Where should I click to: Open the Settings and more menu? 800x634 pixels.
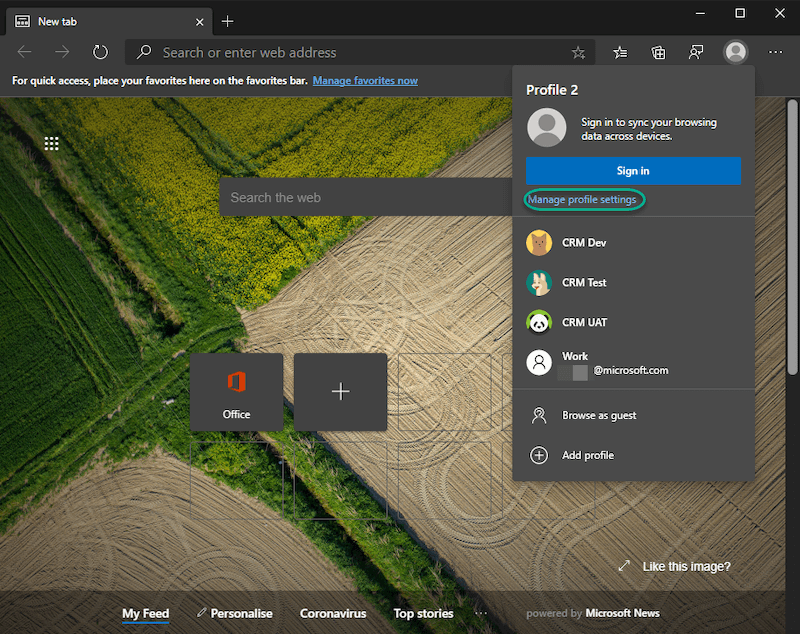(x=775, y=51)
